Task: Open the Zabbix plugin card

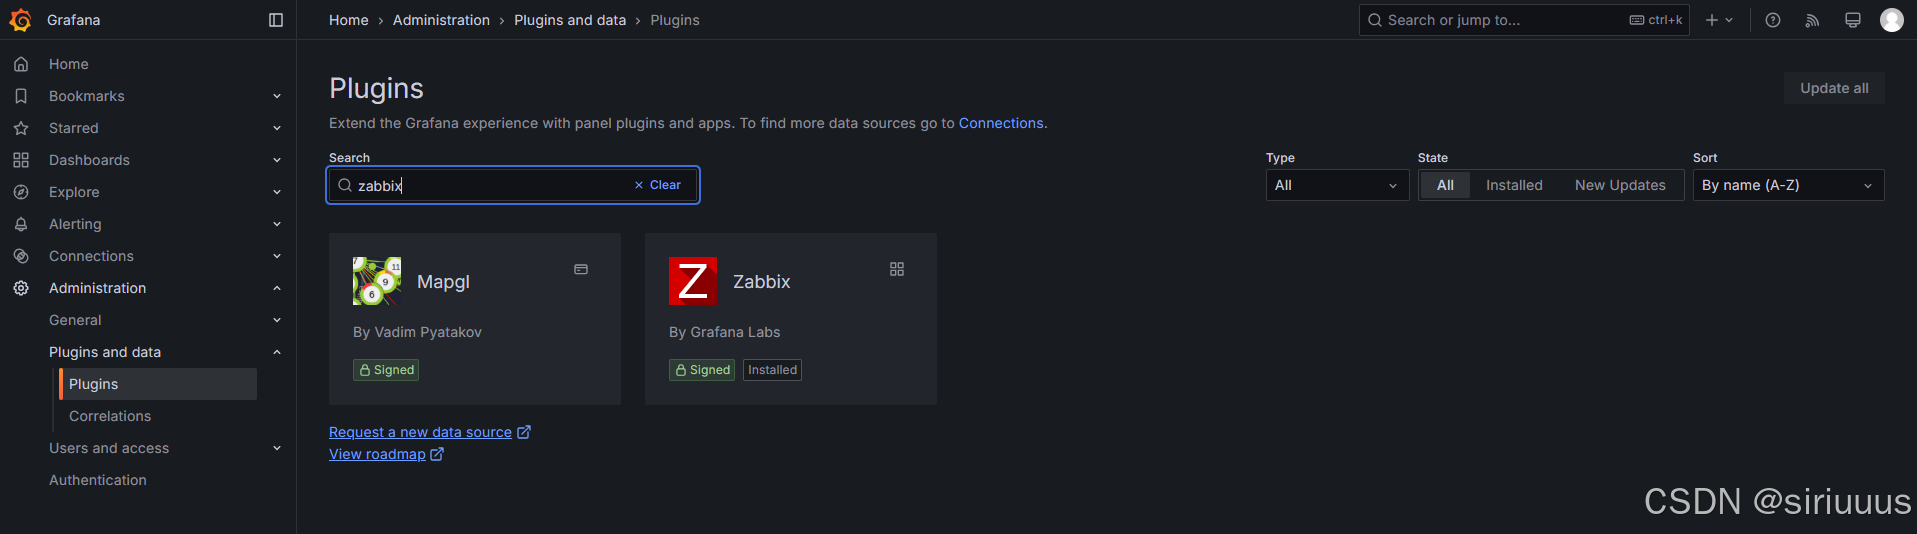Action: point(790,319)
